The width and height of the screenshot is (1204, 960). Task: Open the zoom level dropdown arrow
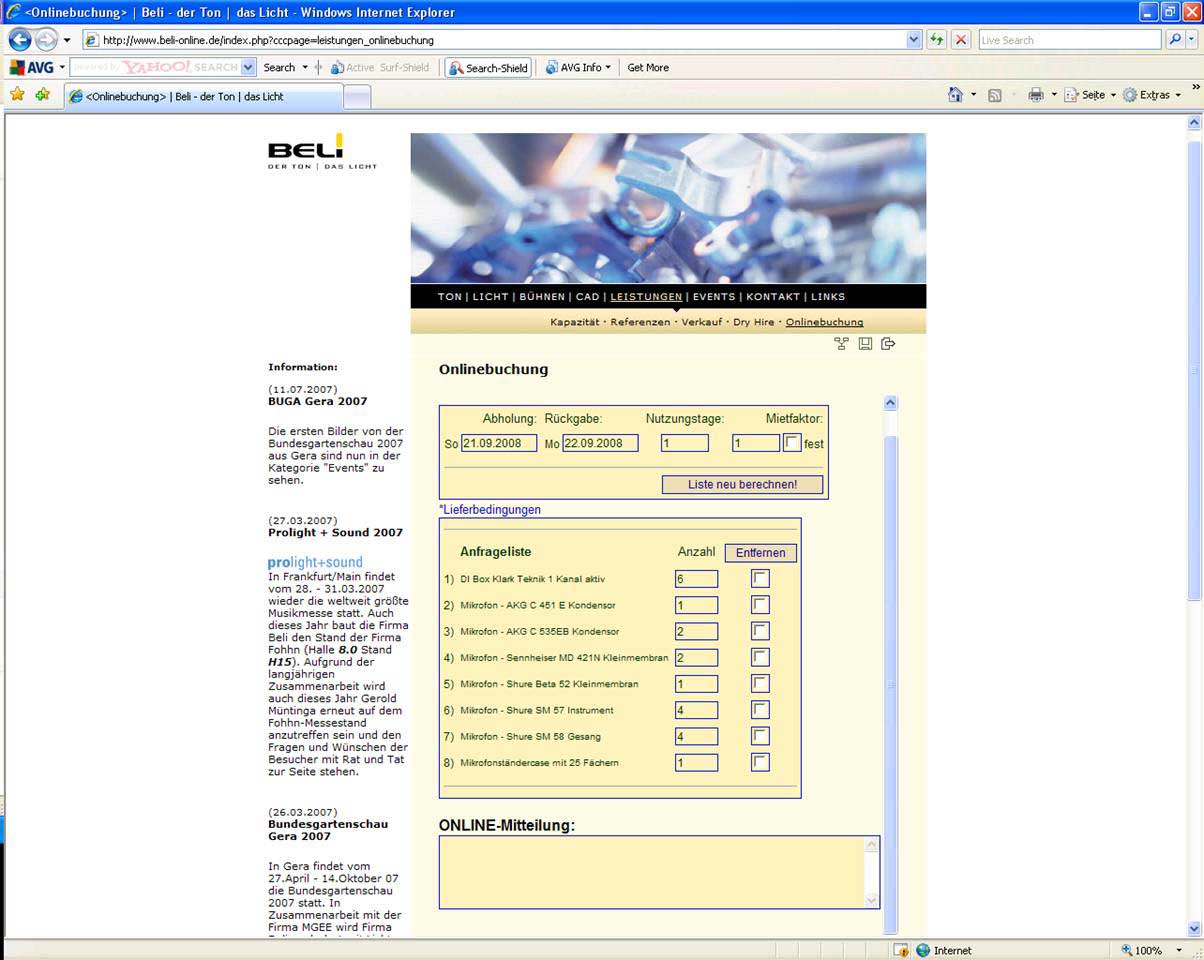pyautogui.click(x=1179, y=950)
